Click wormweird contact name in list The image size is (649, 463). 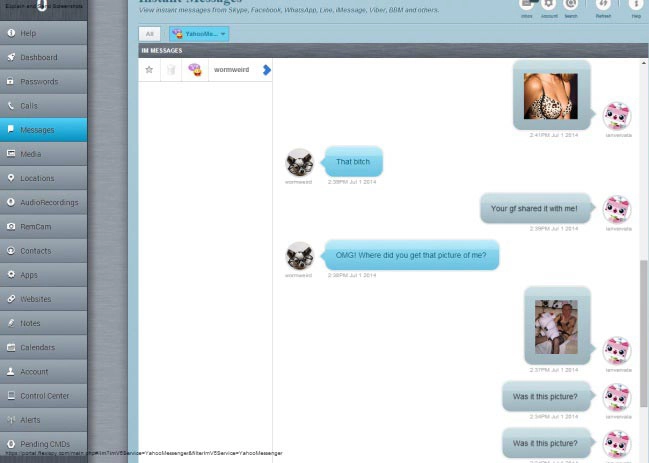point(231,70)
